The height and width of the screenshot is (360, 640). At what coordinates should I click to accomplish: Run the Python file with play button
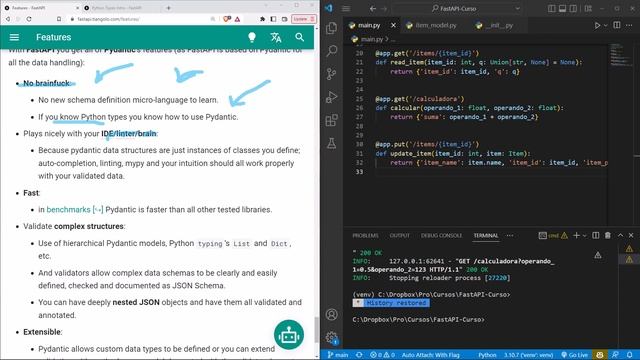click(x=597, y=25)
